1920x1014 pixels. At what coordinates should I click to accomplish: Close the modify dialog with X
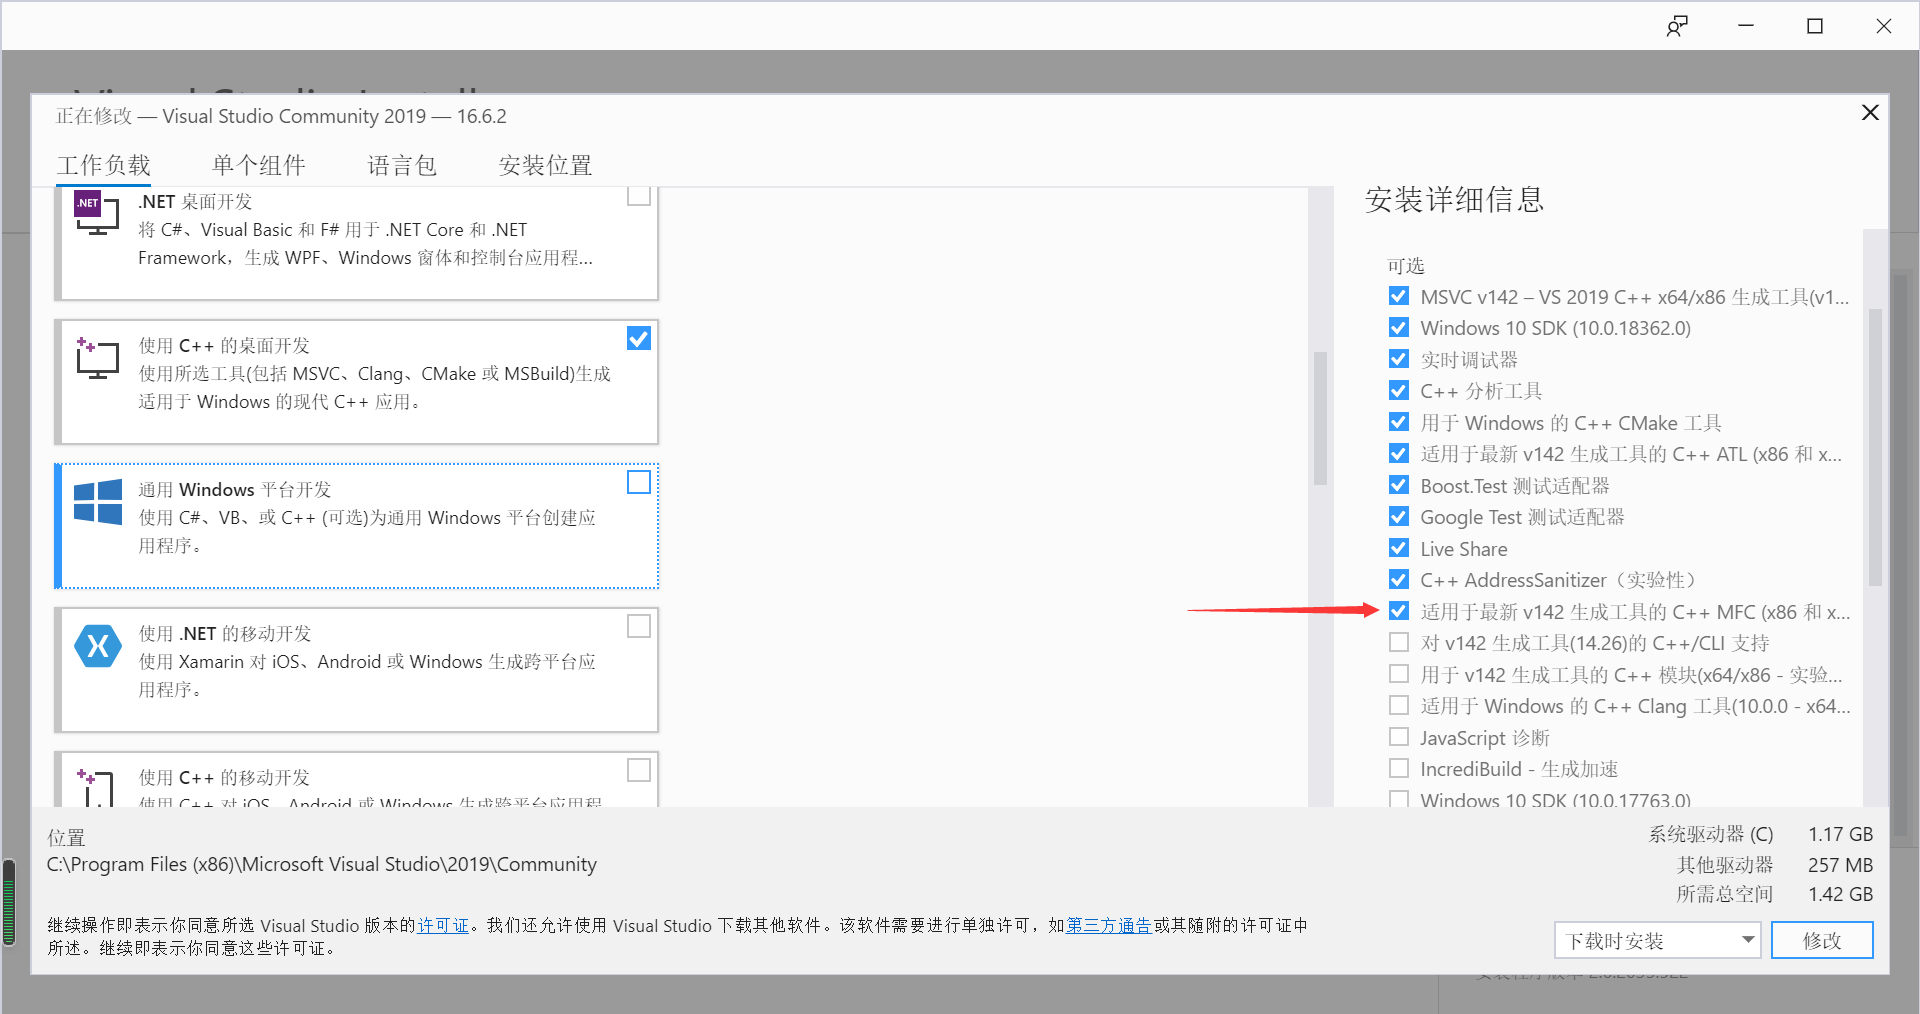click(1870, 112)
